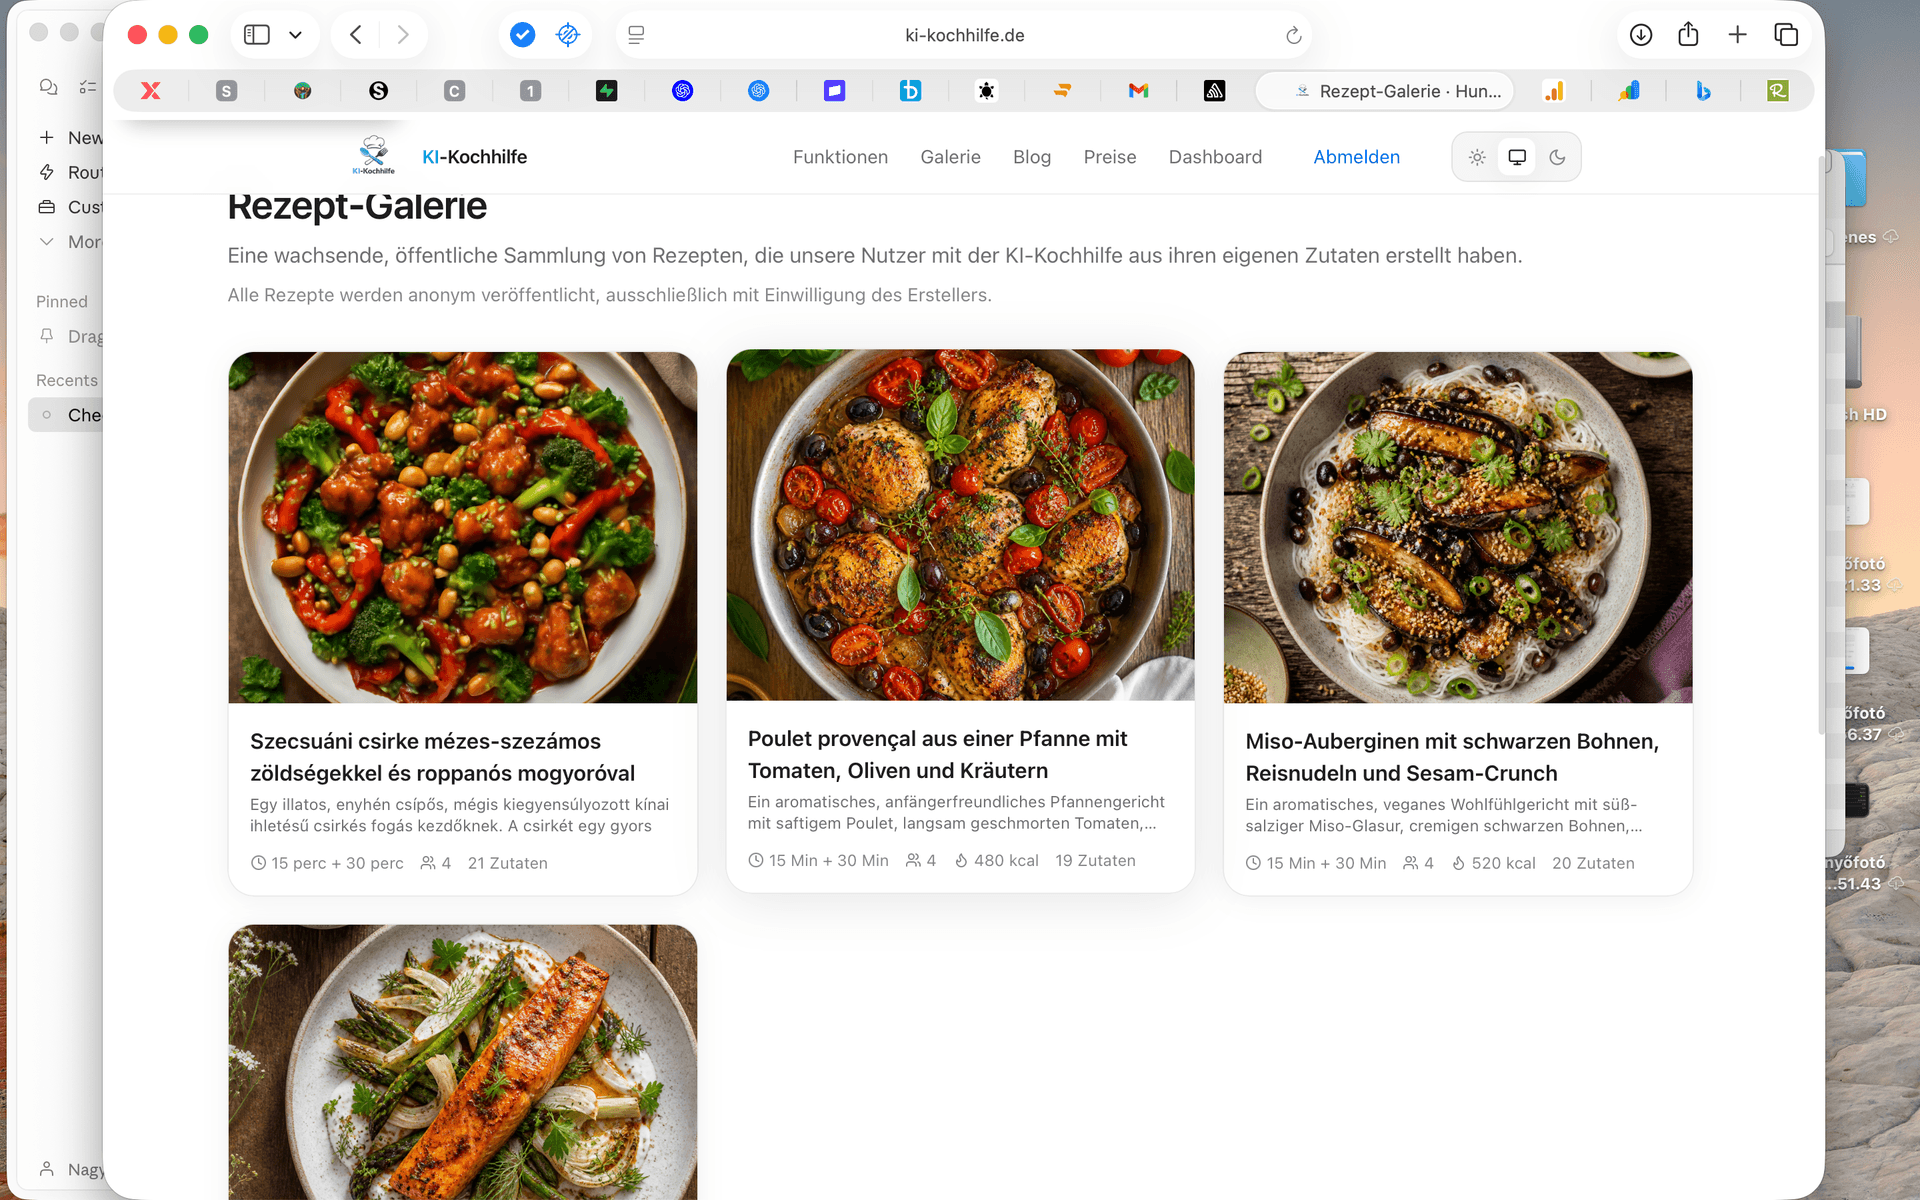Open the Miso-Auberginen recipe photo
The width and height of the screenshot is (1920, 1200).
pyautogui.click(x=1458, y=527)
